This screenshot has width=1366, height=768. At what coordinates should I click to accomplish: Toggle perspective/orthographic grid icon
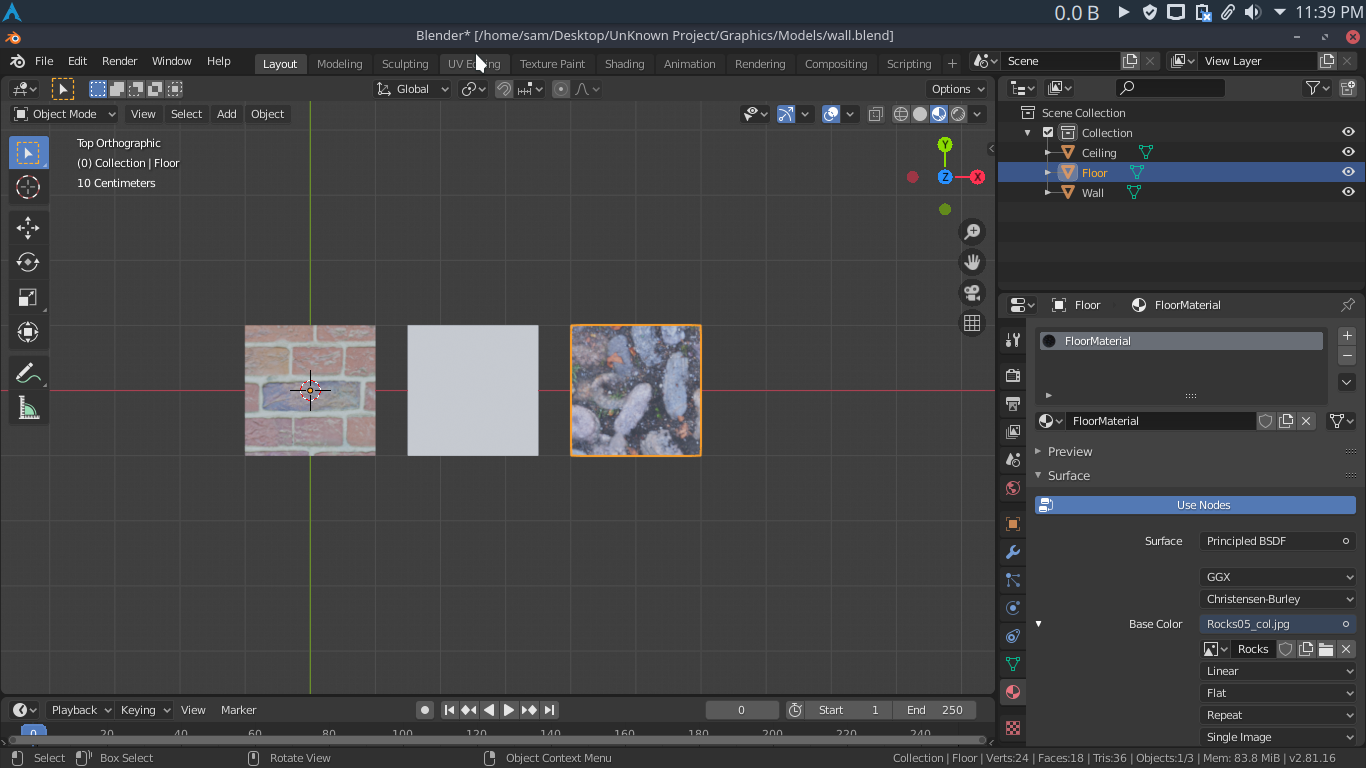pyautogui.click(x=971, y=323)
